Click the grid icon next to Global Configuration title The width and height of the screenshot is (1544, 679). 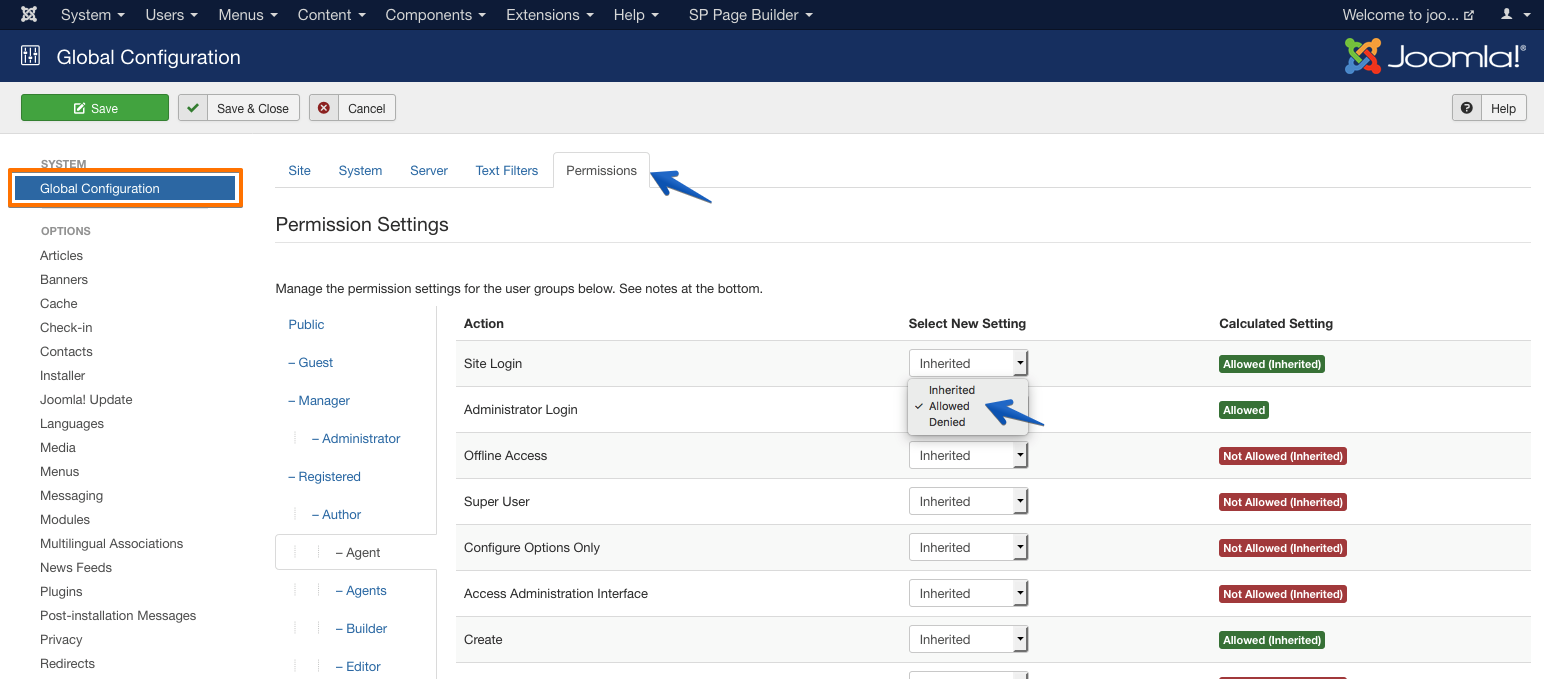(30, 56)
